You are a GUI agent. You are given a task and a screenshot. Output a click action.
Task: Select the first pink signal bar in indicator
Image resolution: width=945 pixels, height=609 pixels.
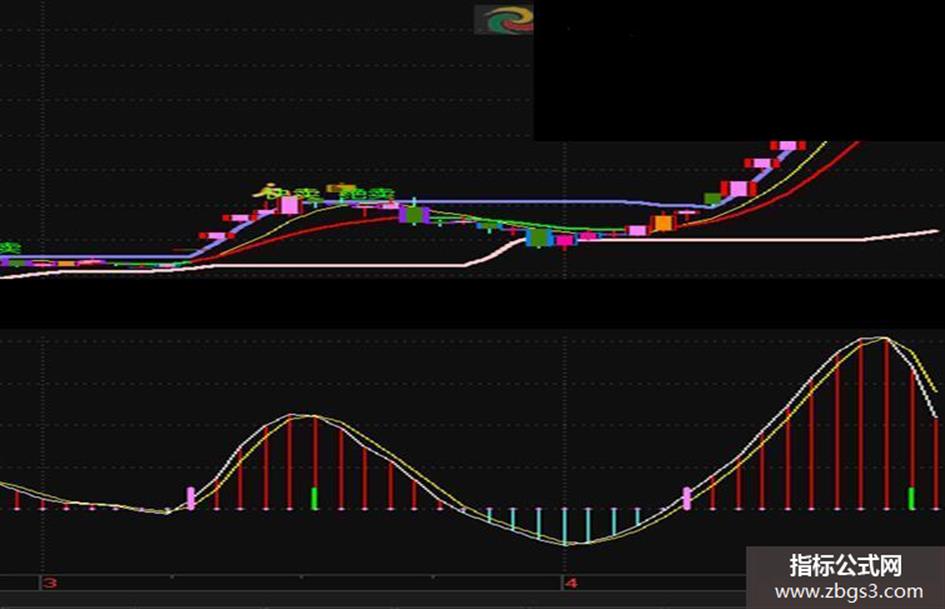[x=192, y=499]
